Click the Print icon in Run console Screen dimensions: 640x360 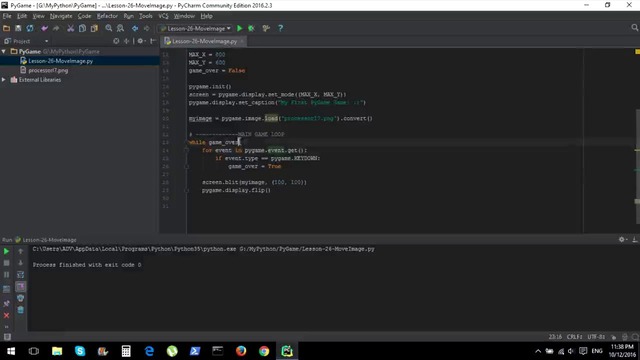pos(20,298)
